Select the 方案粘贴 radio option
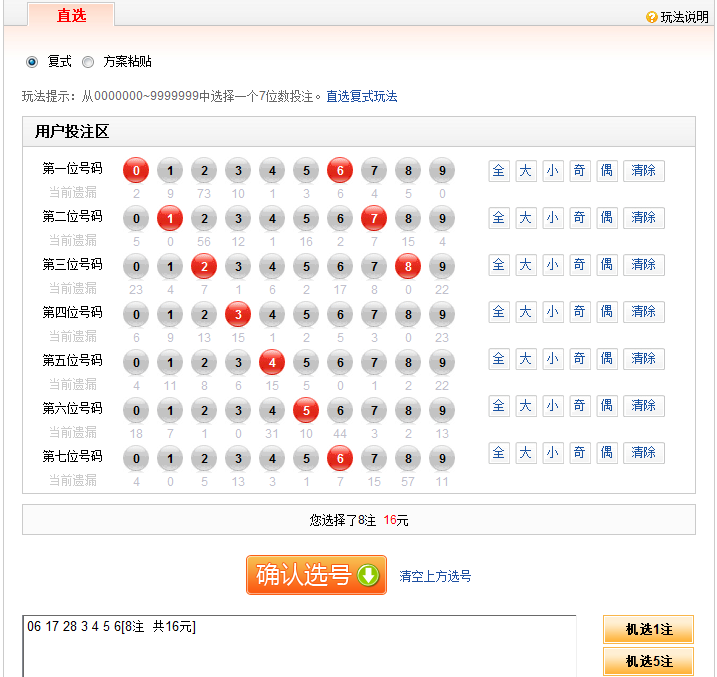The image size is (717, 677). [88, 62]
